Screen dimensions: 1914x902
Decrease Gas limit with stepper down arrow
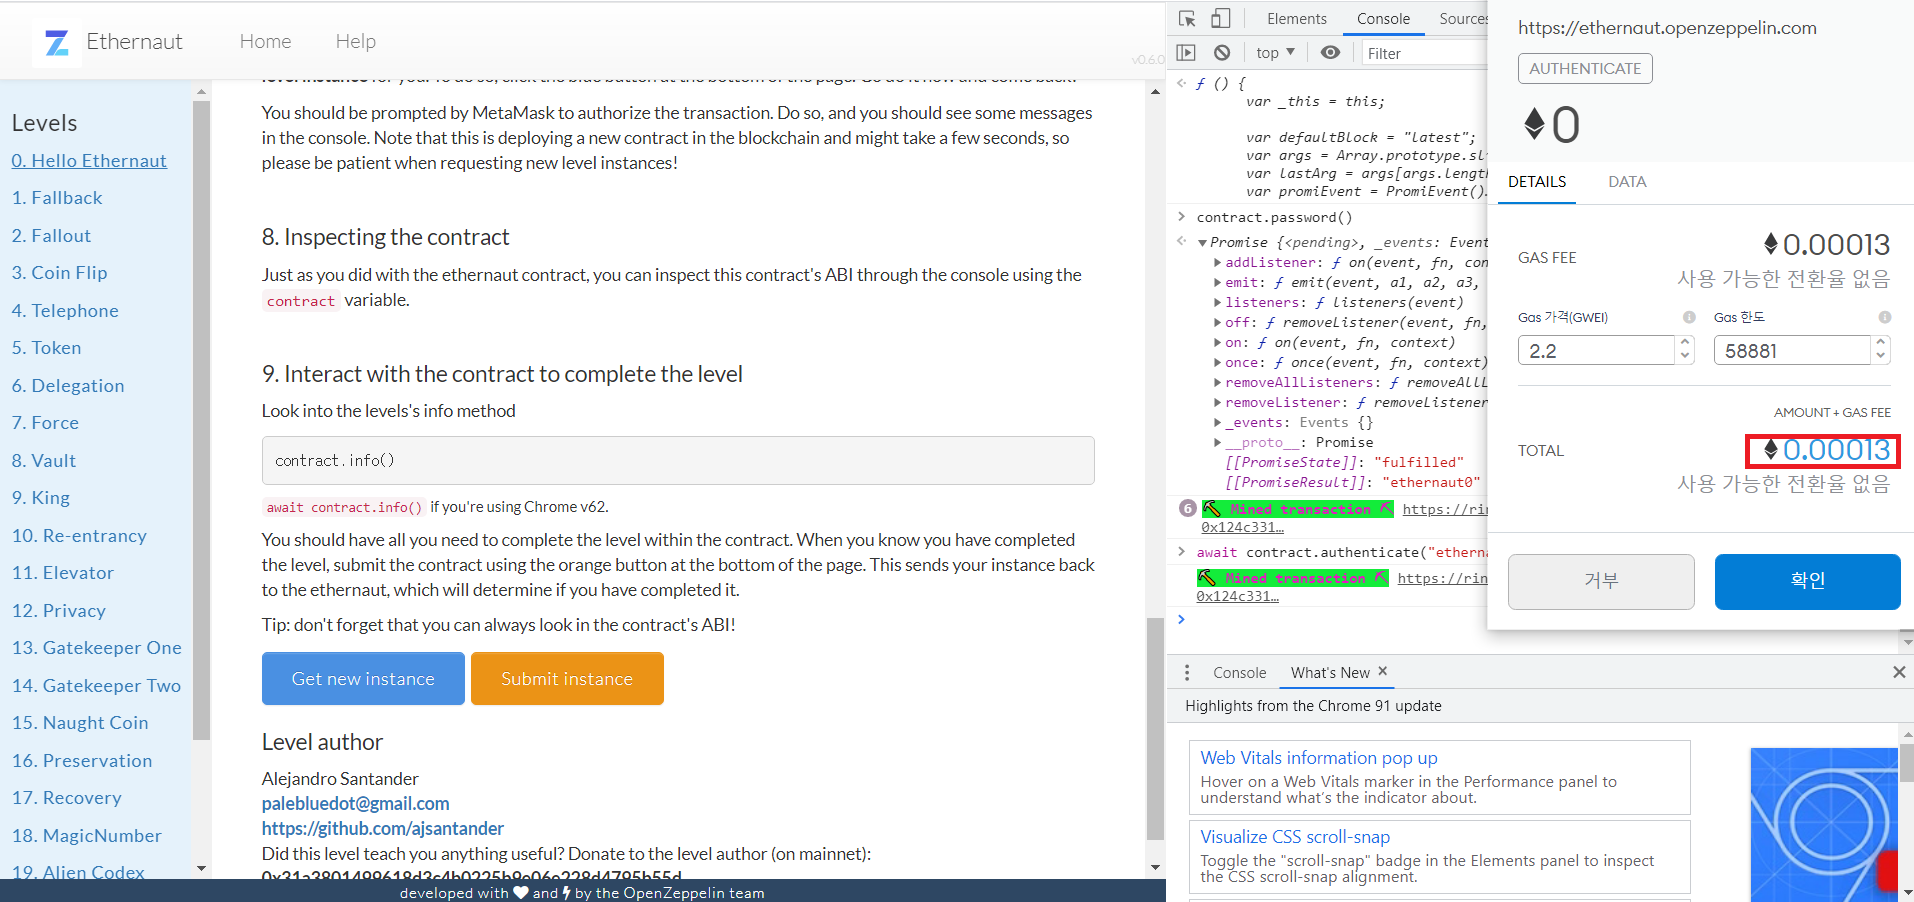click(x=1881, y=357)
